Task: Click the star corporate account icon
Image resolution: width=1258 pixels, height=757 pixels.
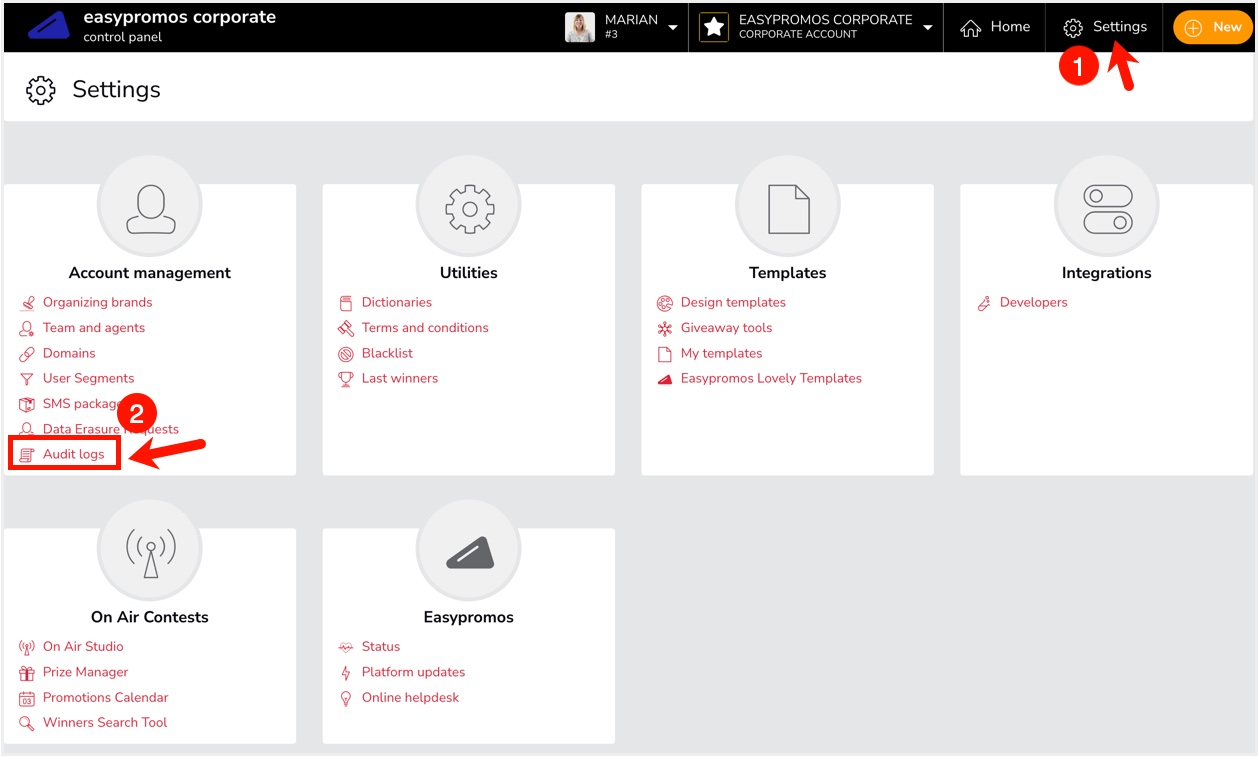Action: [x=714, y=27]
